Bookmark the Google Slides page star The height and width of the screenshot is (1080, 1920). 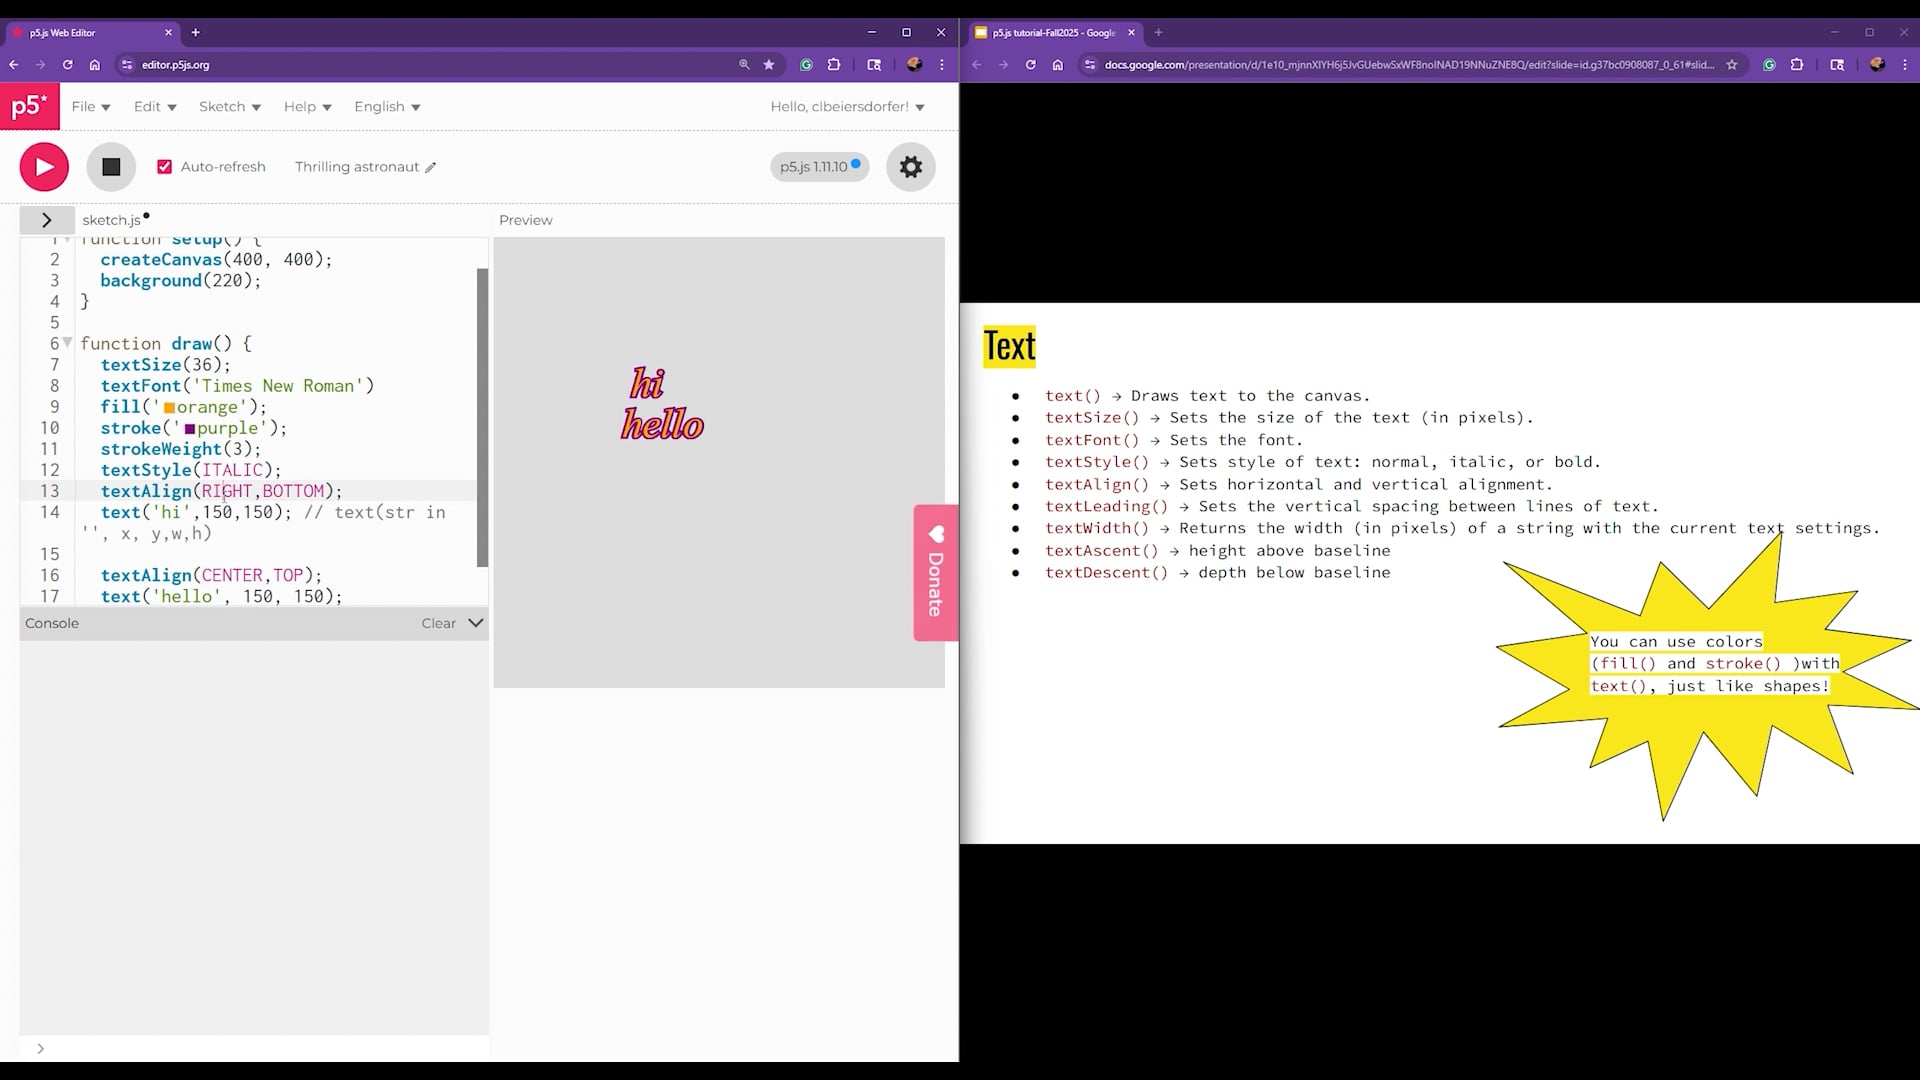pyautogui.click(x=1732, y=65)
